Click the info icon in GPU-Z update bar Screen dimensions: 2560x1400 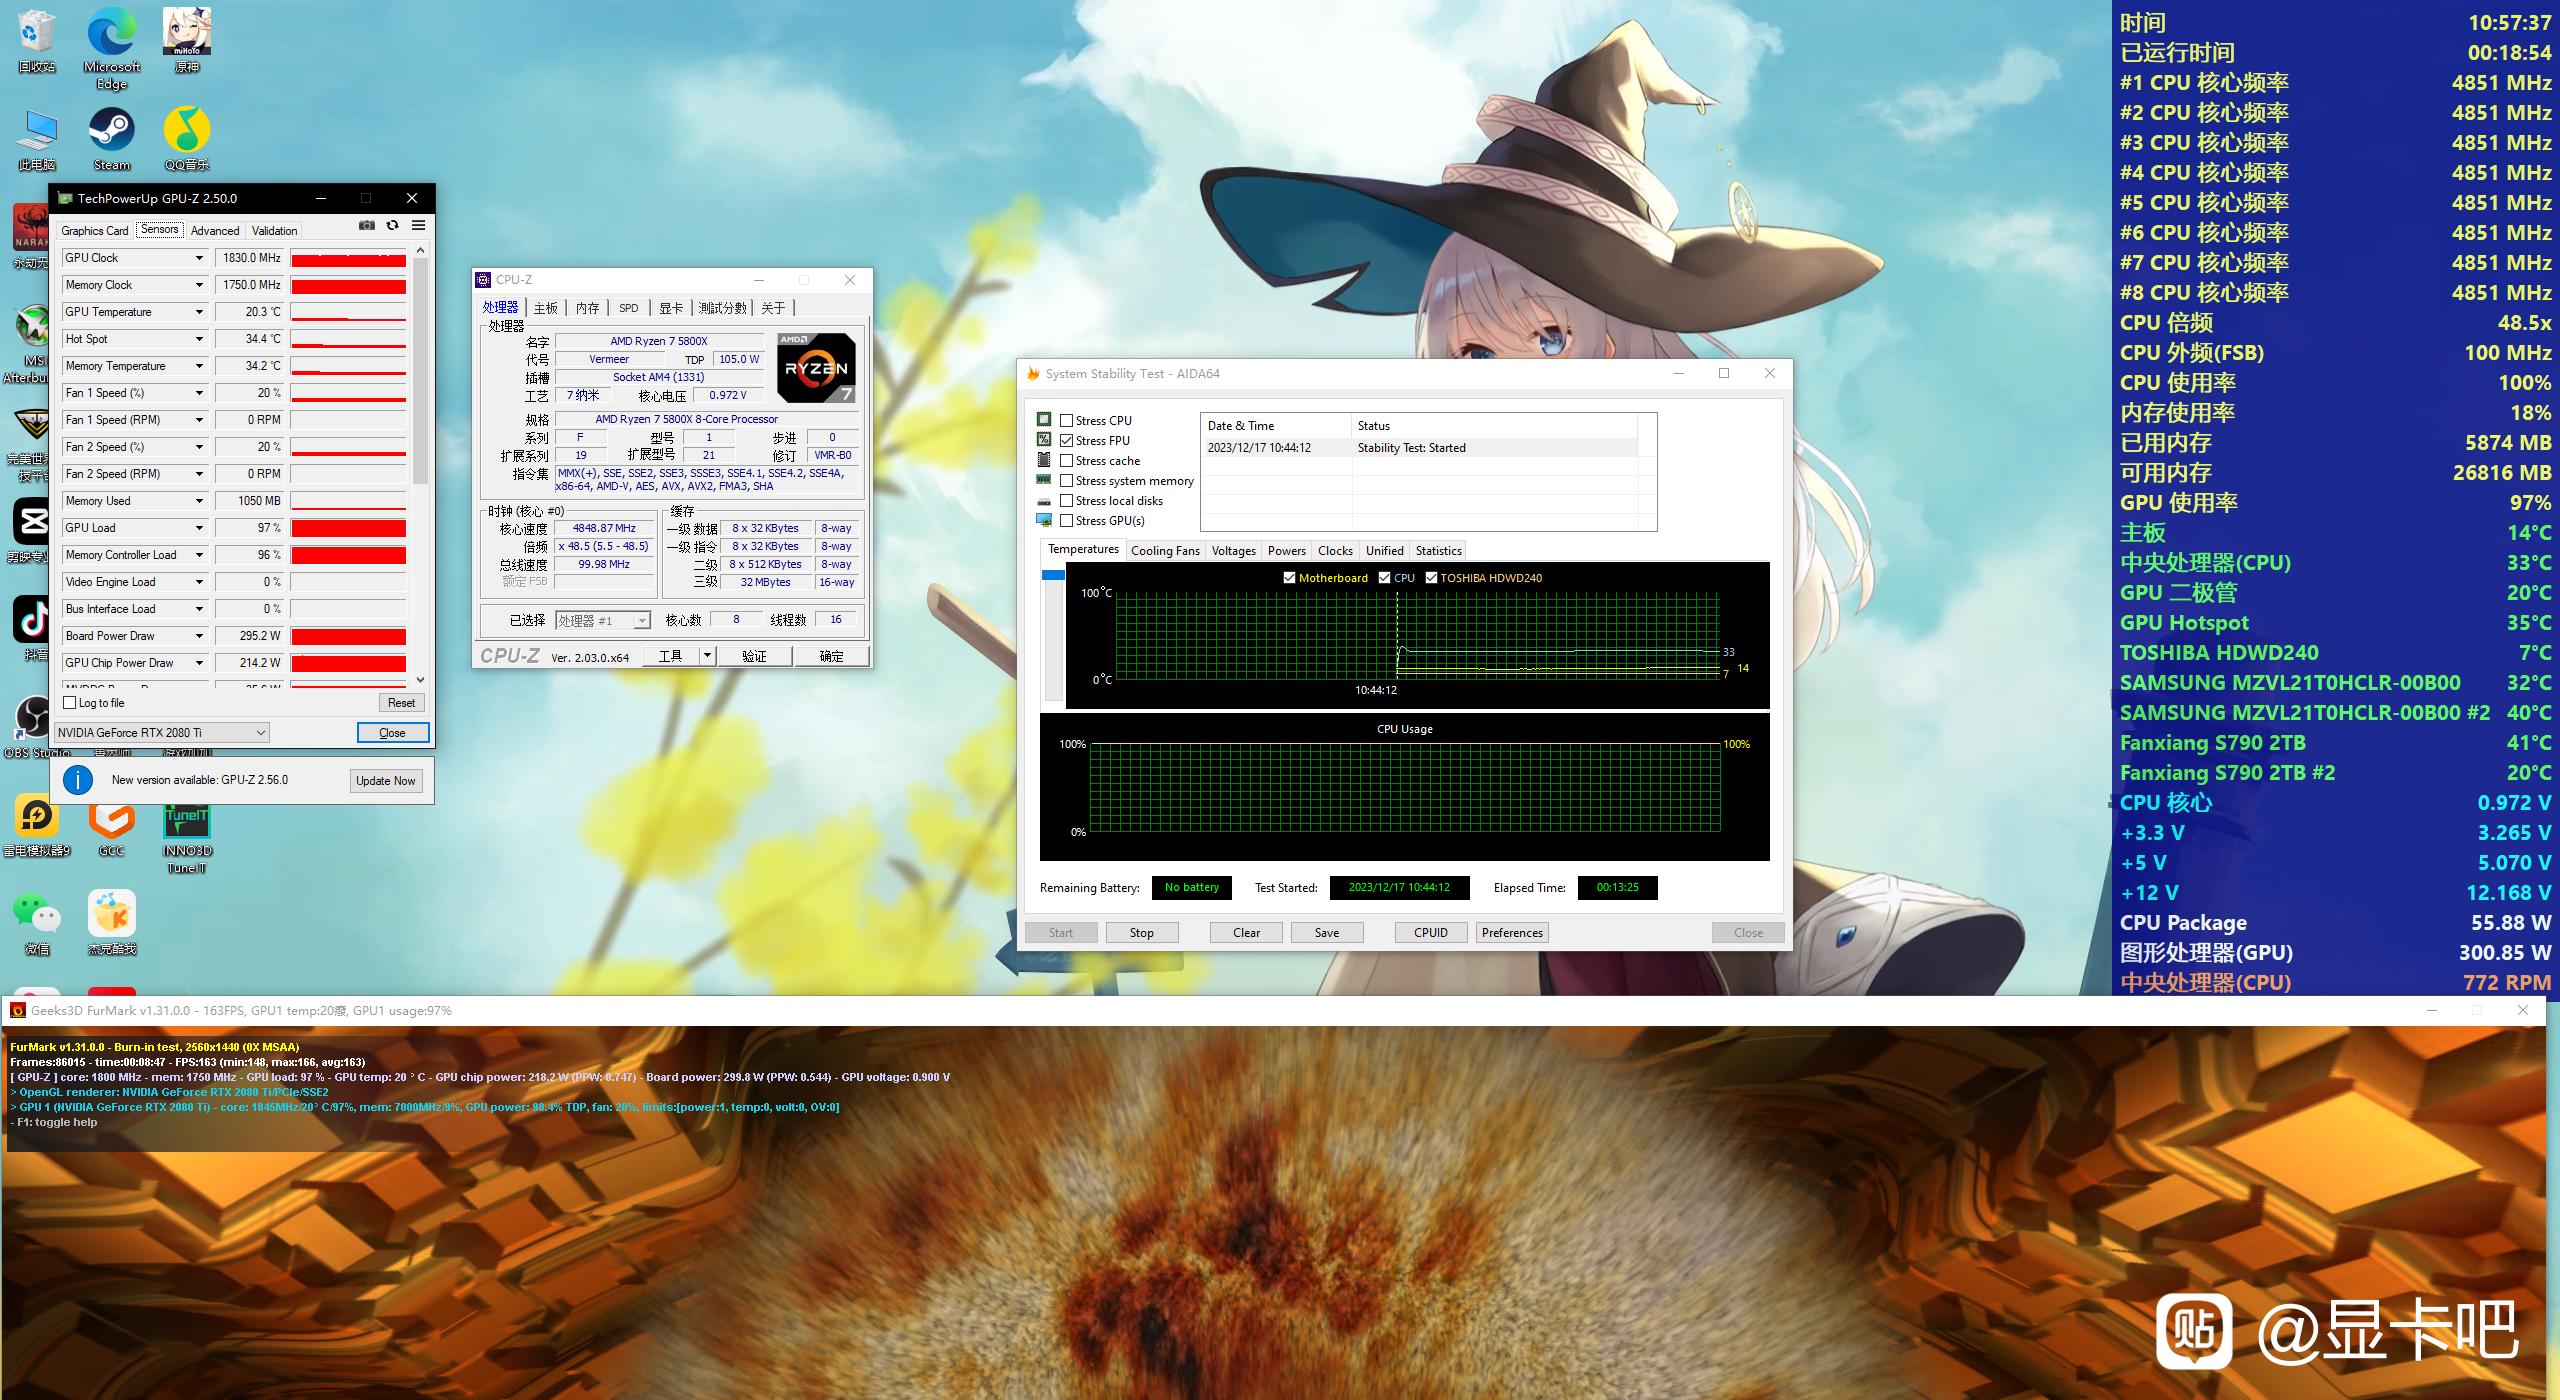pos(78,780)
